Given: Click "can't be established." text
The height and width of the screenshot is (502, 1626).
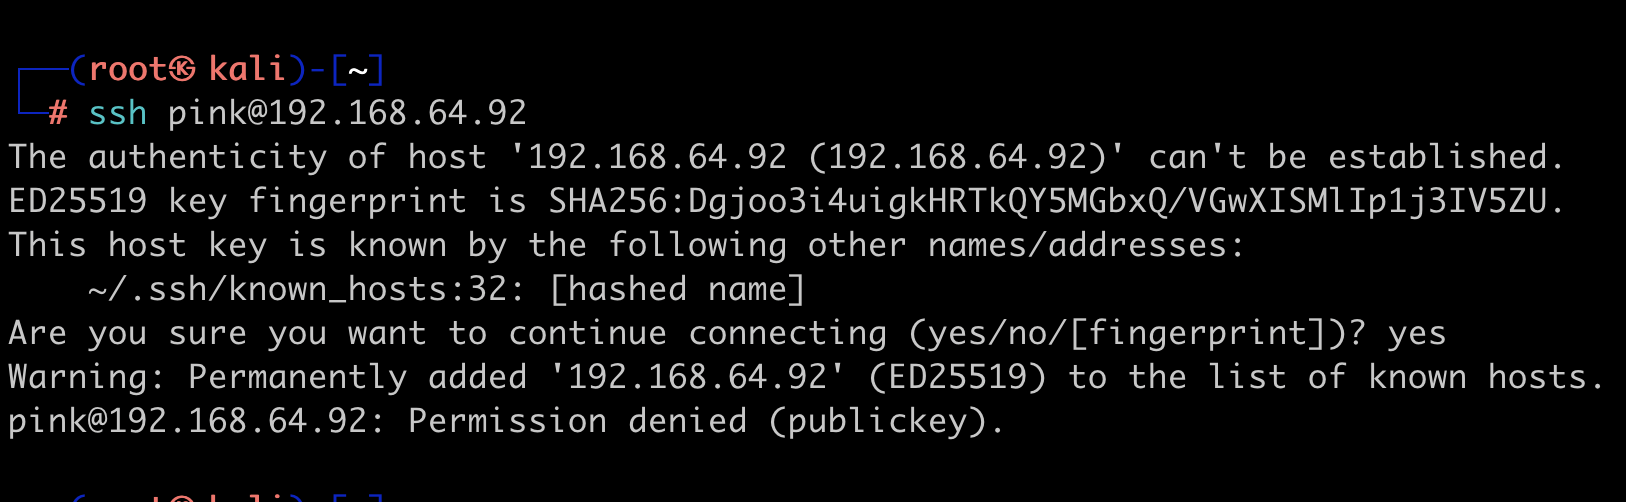Looking at the screenshot, I should click(x=1357, y=157).
